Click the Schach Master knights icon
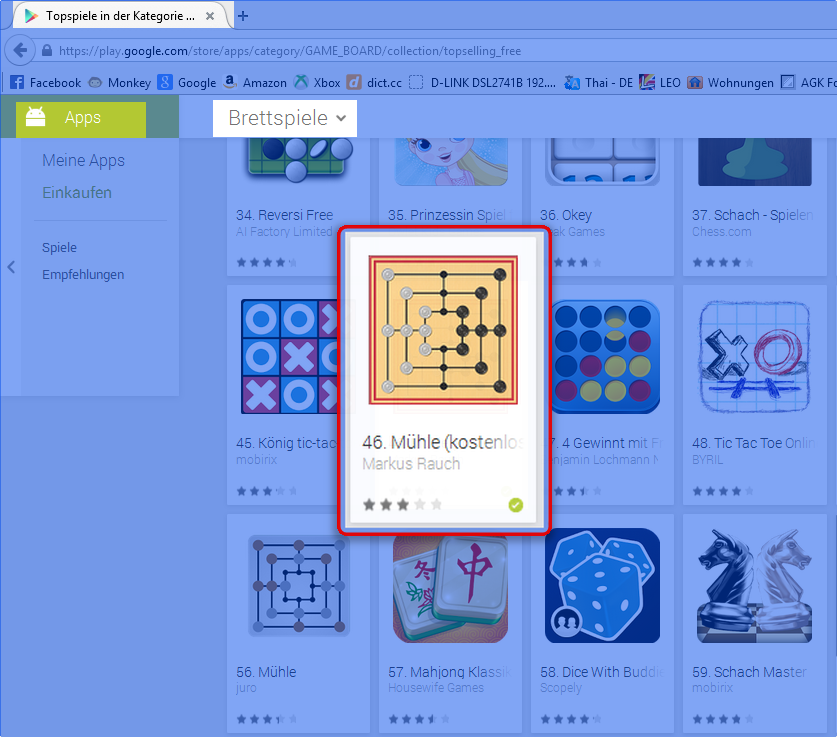Image resolution: width=837 pixels, height=737 pixels. click(x=755, y=586)
